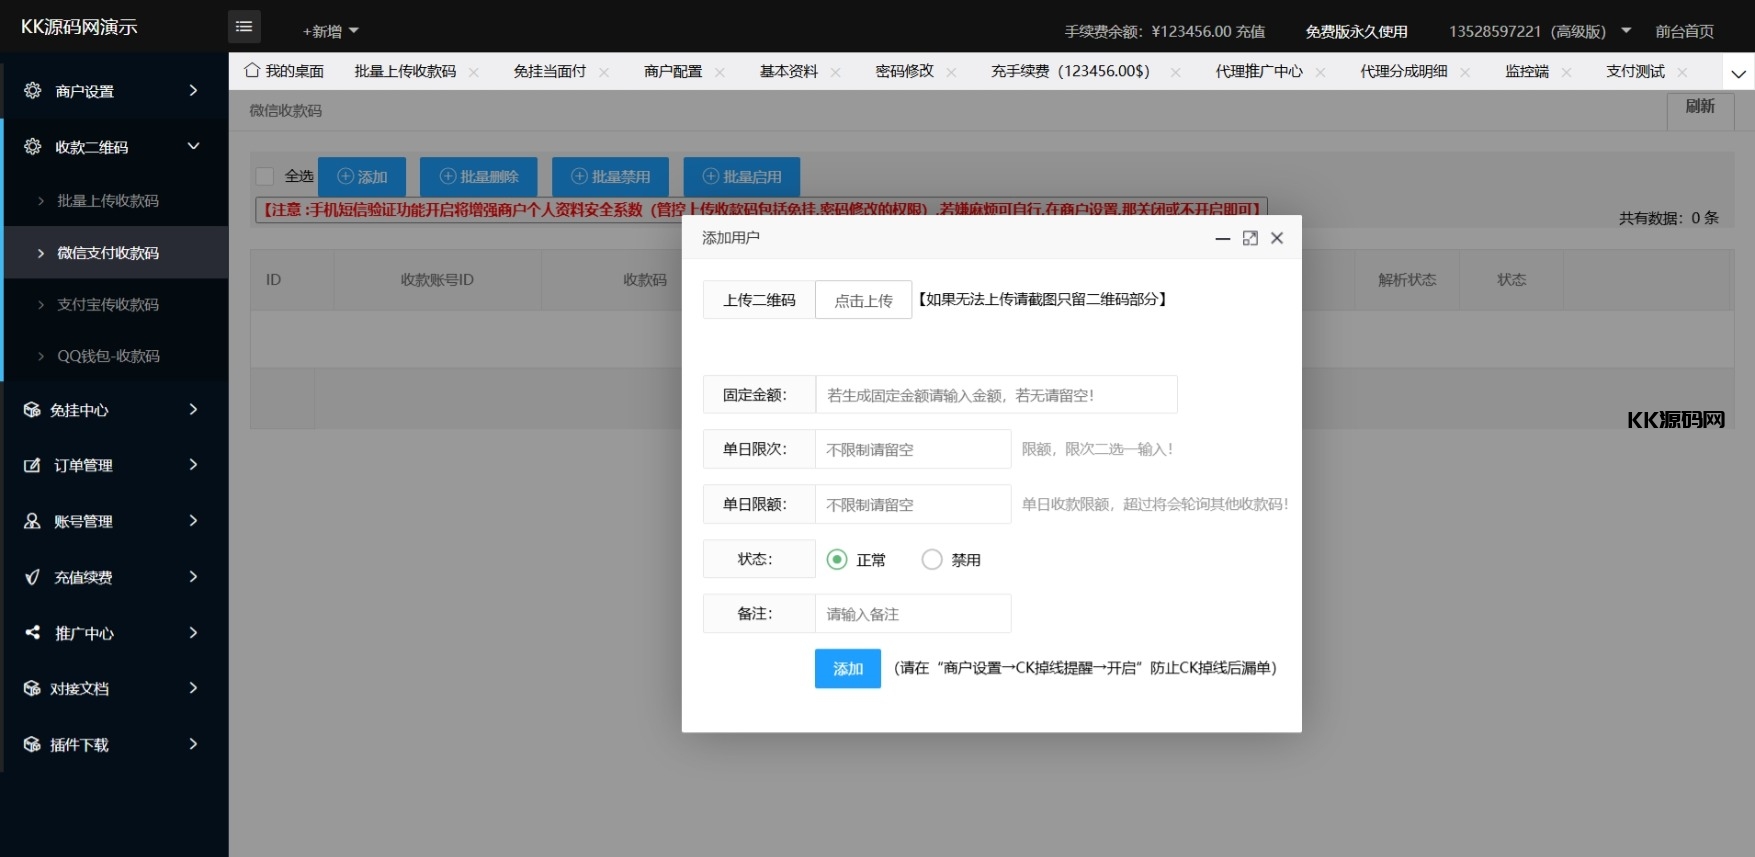Close the 充手续费 tab
This screenshot has width=1755, height=857.
(x=1176, y=72)
